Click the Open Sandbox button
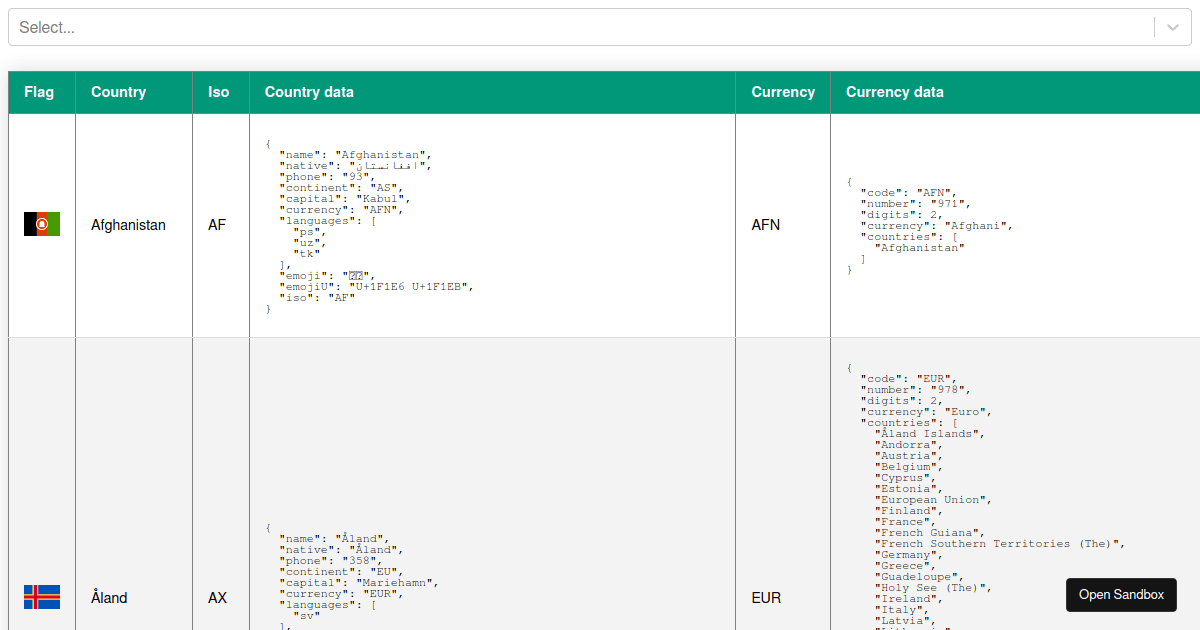Image resolution: width=1200 pixels, height=630 pixels. pos(1121,594)
